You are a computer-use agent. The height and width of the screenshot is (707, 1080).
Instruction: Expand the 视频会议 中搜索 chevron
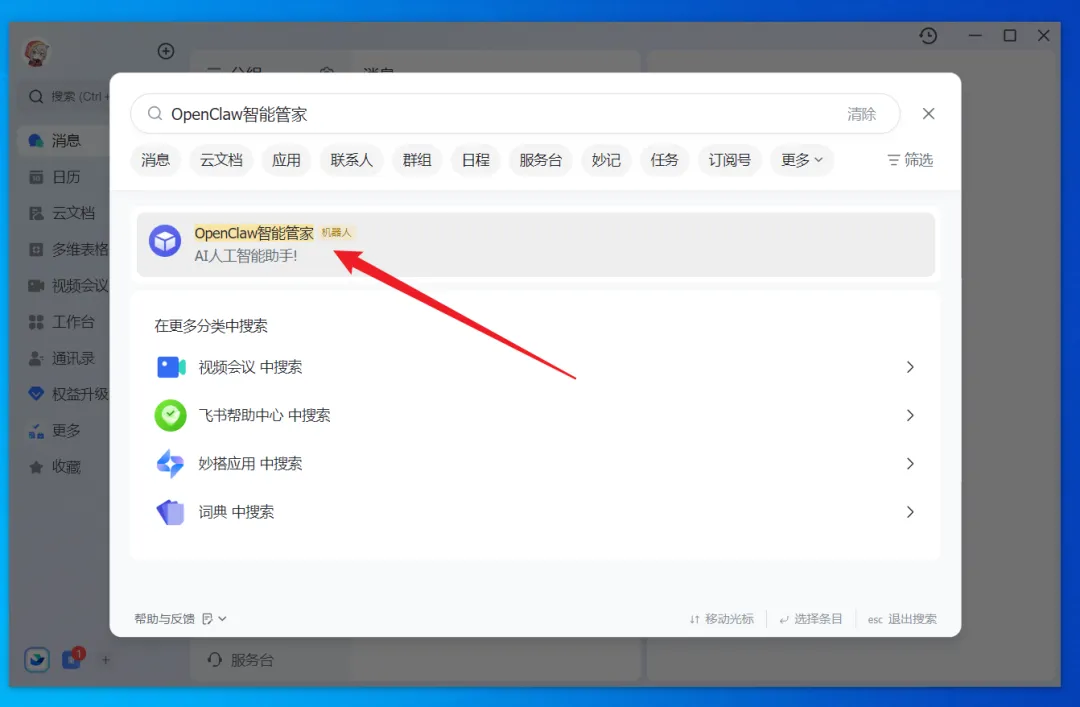[910, 367]
